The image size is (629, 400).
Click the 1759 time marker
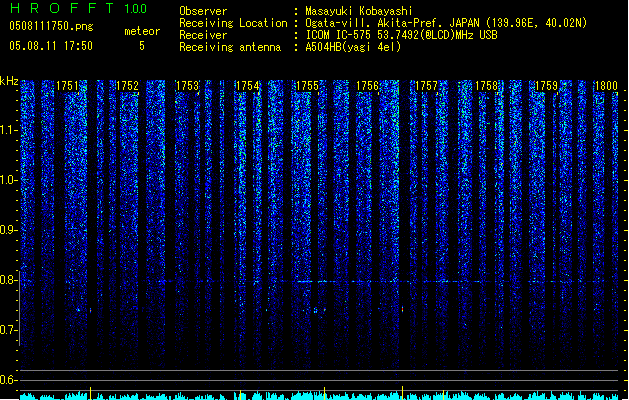[546, 86]
